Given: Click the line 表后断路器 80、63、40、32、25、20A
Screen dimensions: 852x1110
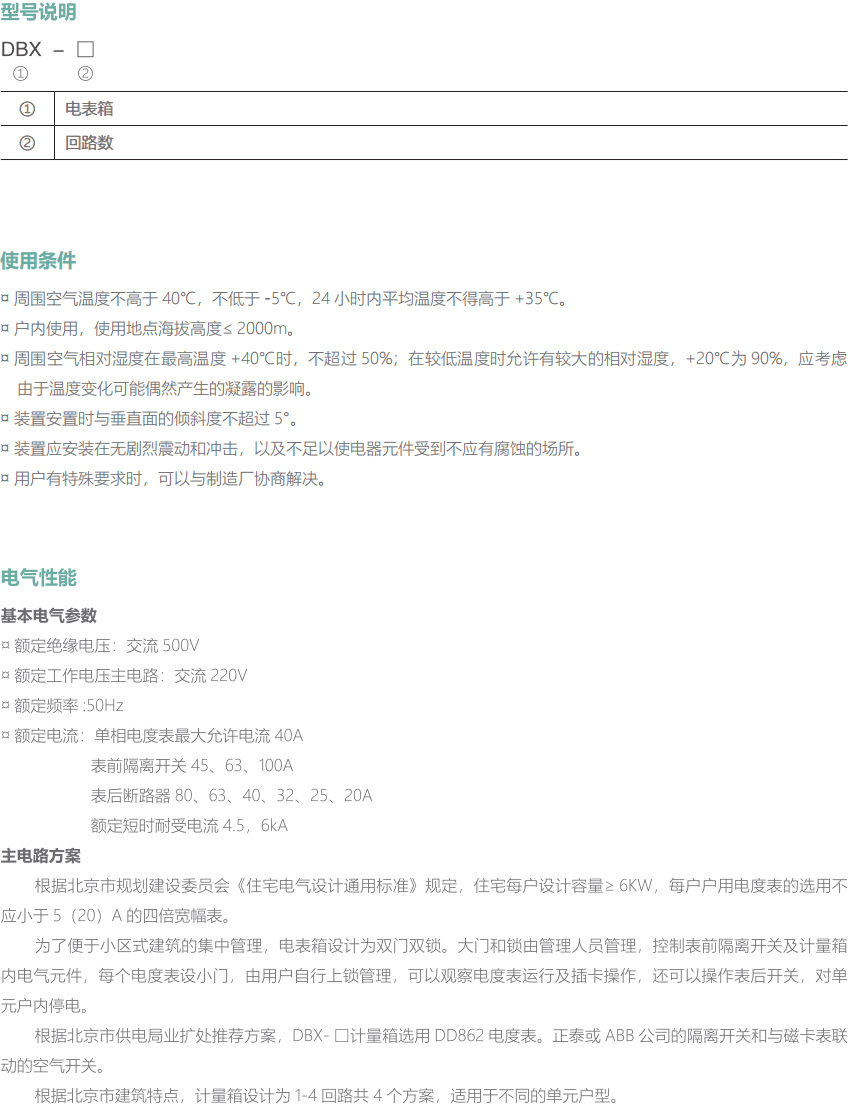Looking at the screenshot, I should click(231, 796).
